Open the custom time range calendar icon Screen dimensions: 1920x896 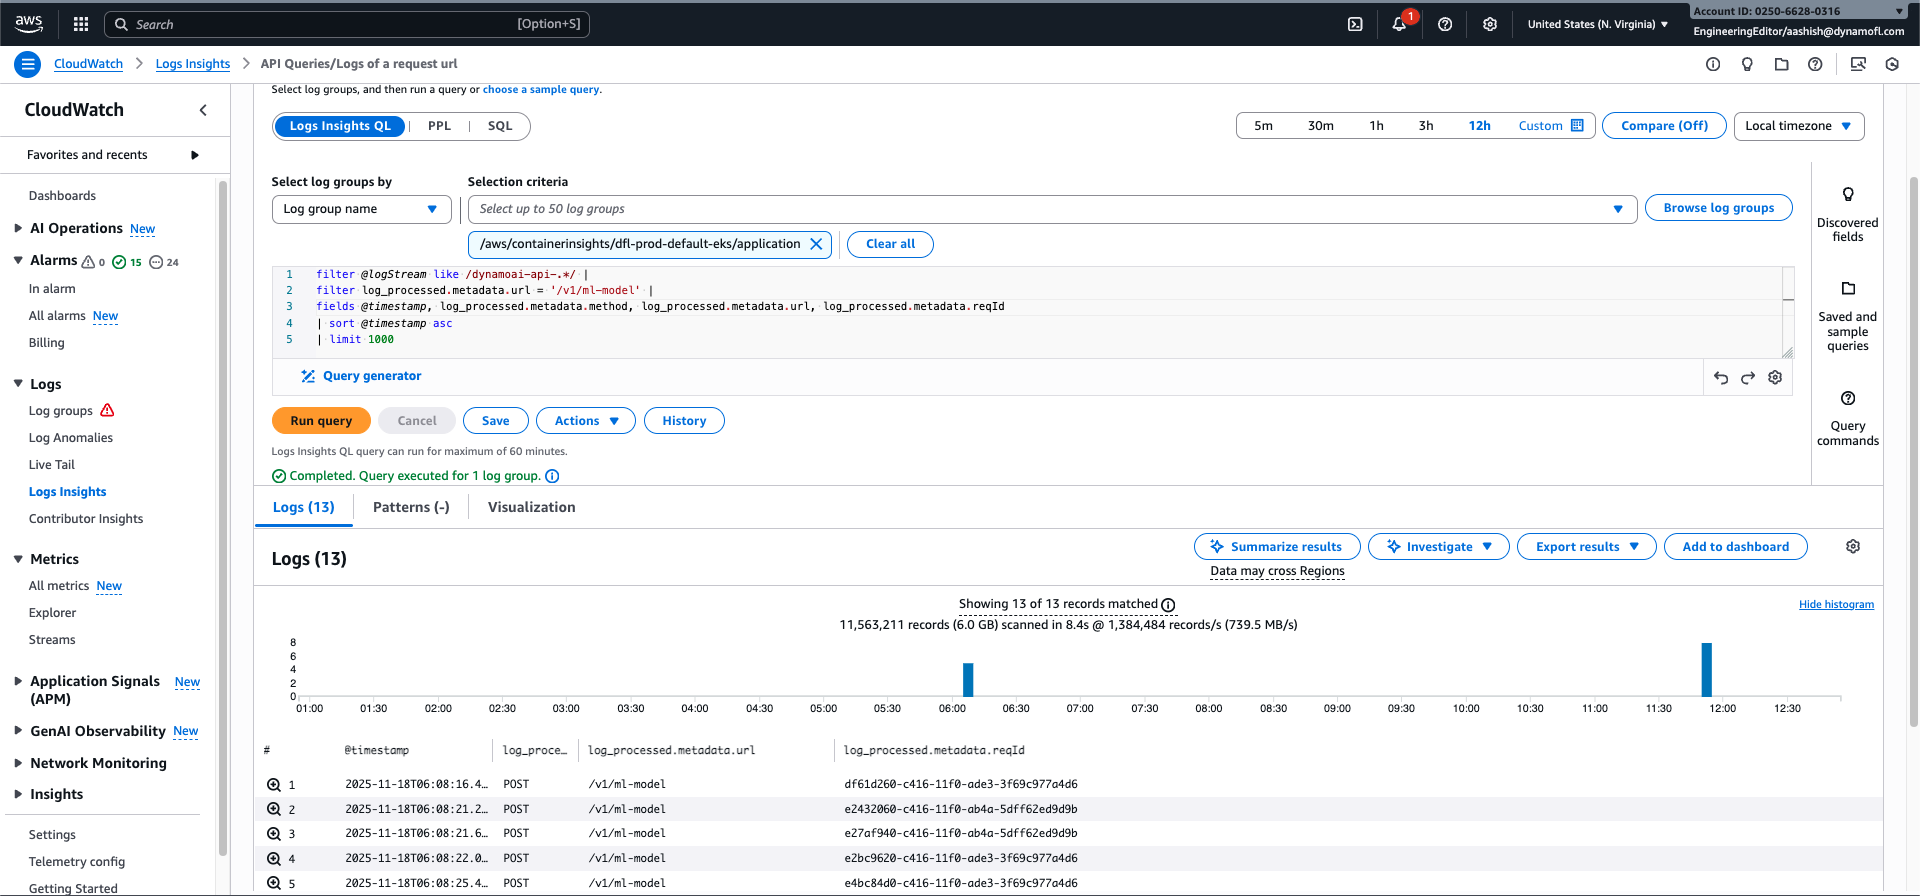pyautogui.click(x=1577, y=126)
